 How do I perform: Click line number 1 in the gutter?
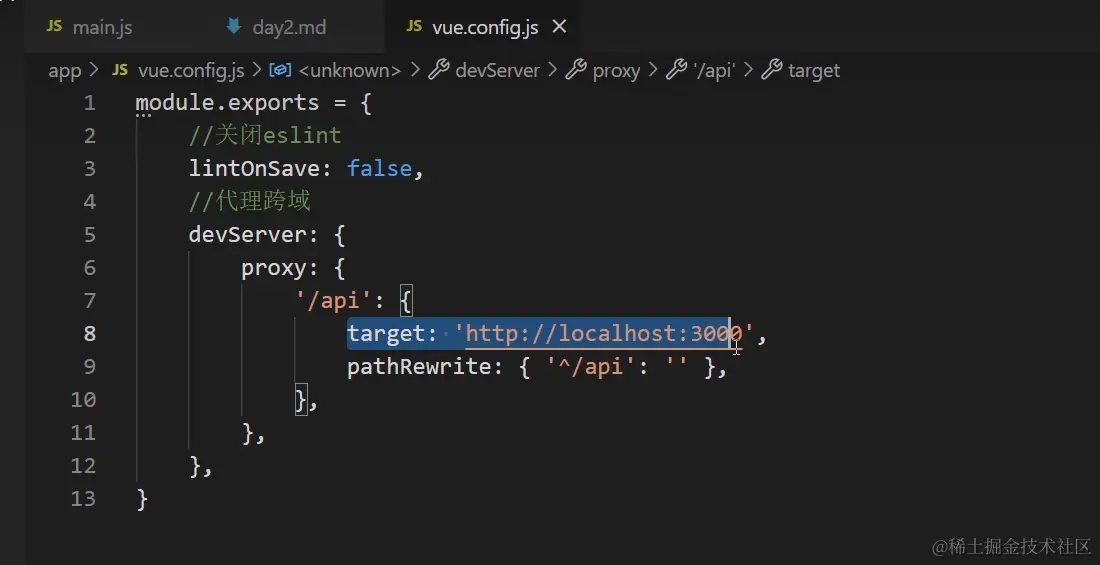89,103
